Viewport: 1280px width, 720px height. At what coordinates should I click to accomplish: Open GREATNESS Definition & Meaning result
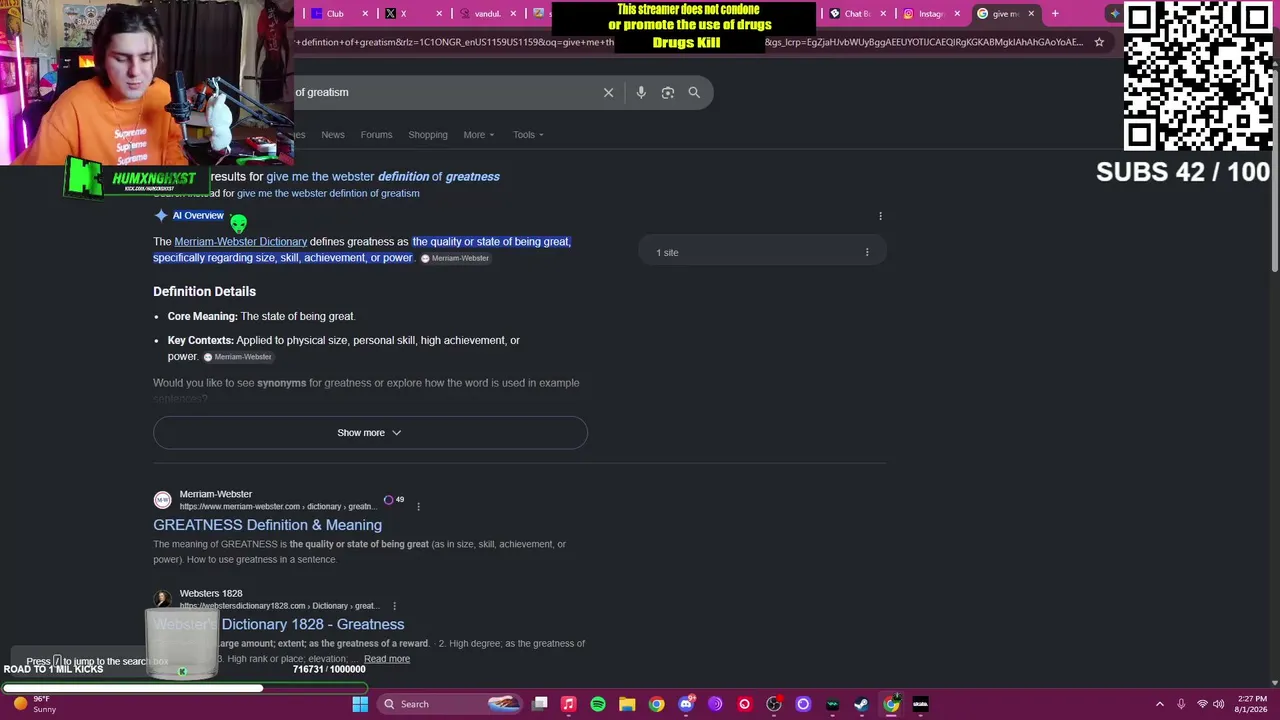click(x=267, y=525)
